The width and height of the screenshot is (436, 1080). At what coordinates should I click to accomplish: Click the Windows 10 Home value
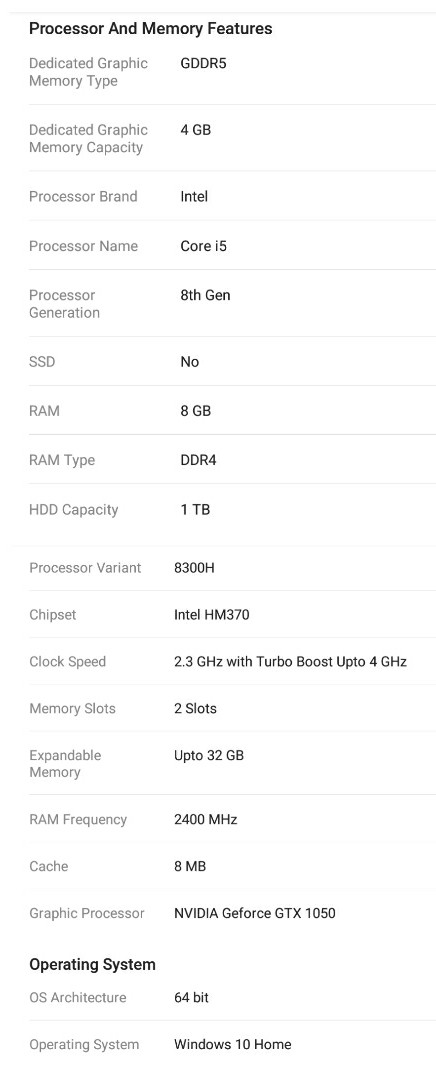(x=233, y=1044)
